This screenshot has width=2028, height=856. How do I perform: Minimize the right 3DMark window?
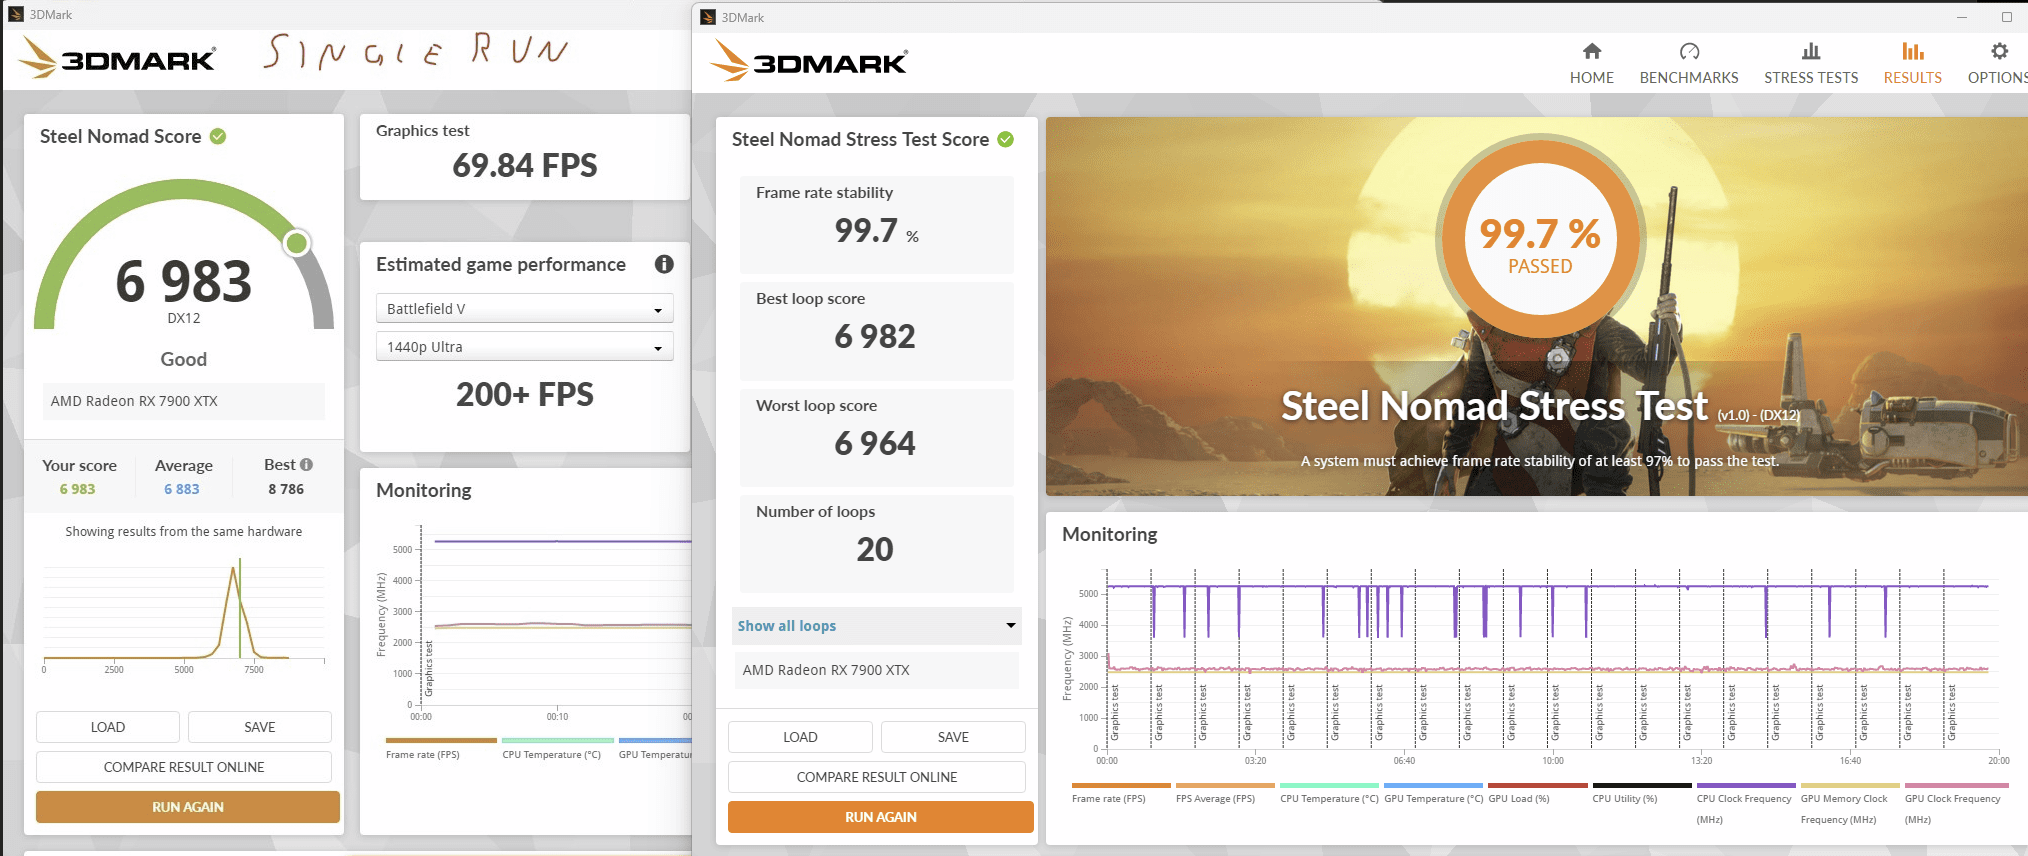tap(1961, 17)
